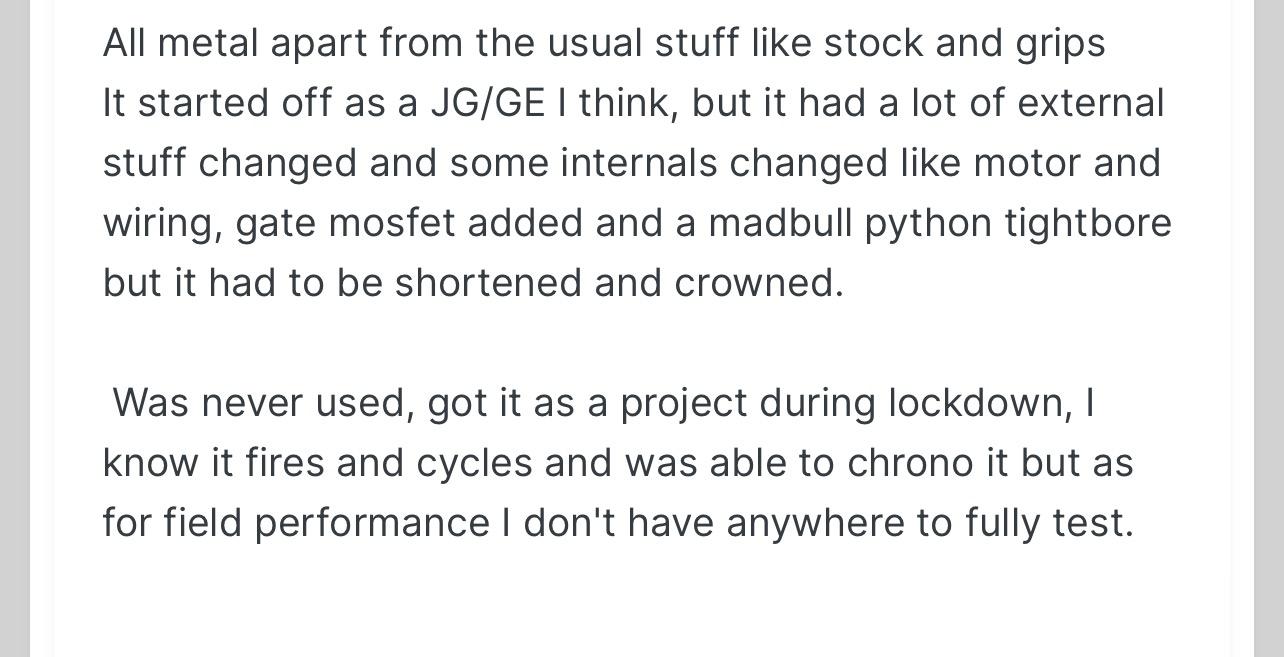This screenshot has width=1284, height=657.
Task: Click the word "crowned" ending first paragraph
Action: point(758,283)
